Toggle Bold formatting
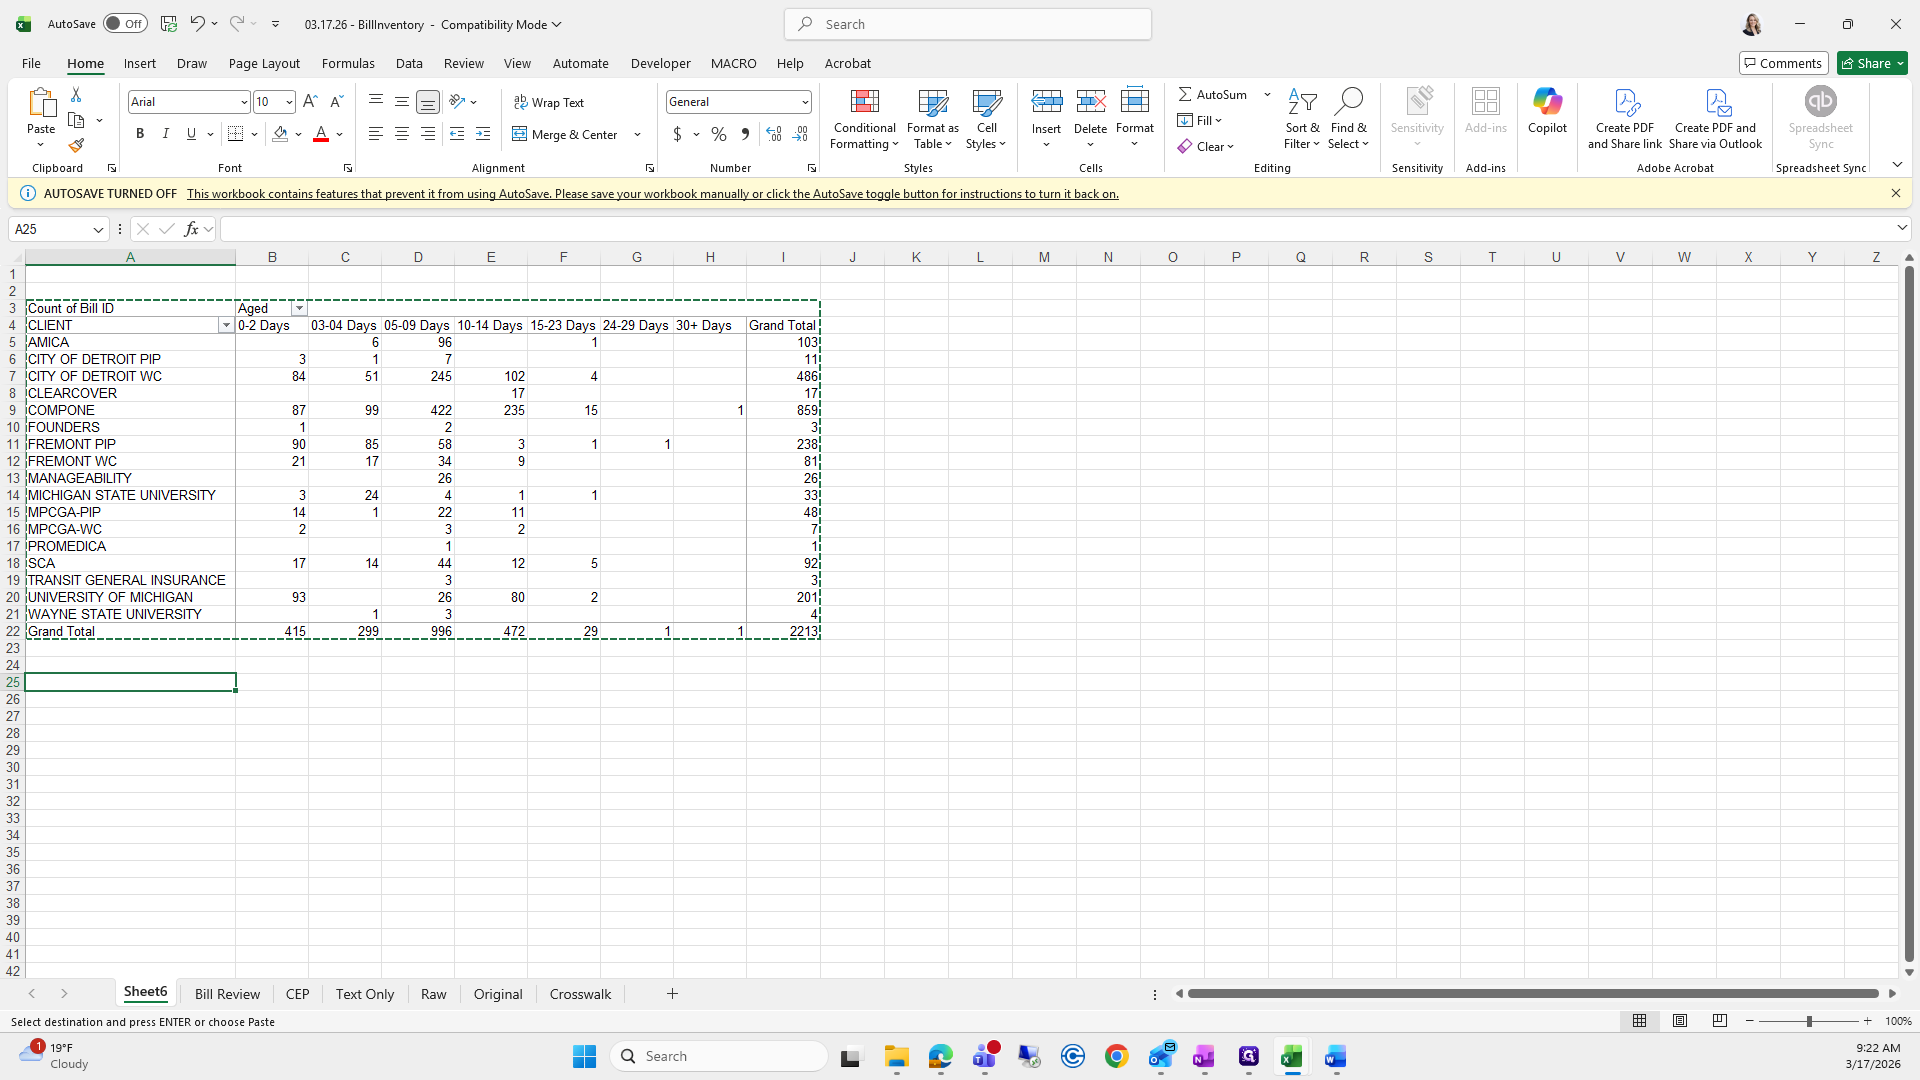1920x1080 pixels. pos(140,134)
